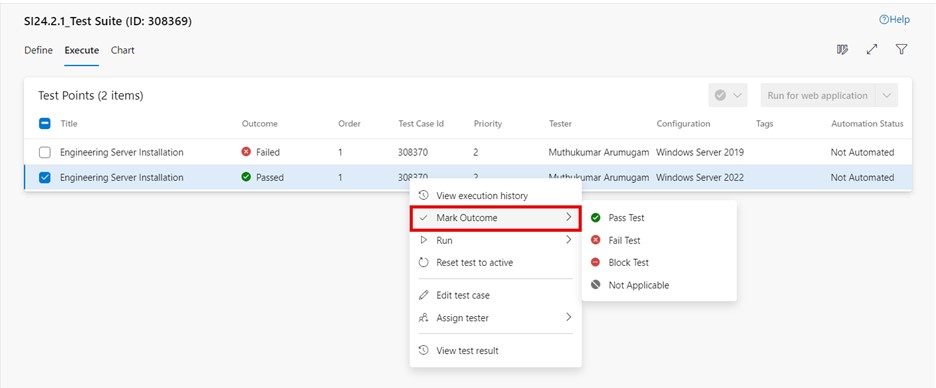Click the green Pass Test icon

tap(595, 218)
